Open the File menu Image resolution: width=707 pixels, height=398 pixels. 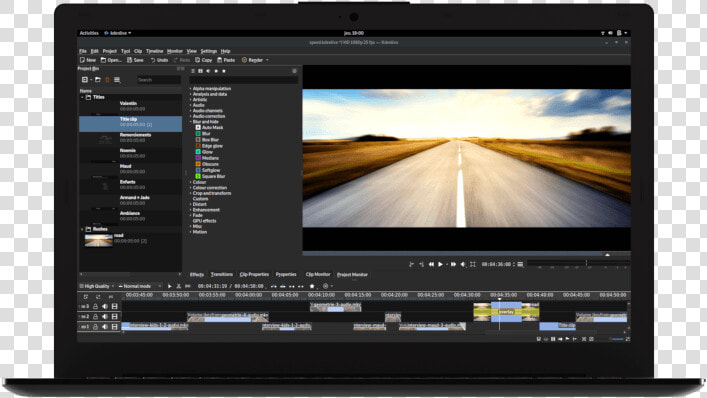tap(83, 51)
